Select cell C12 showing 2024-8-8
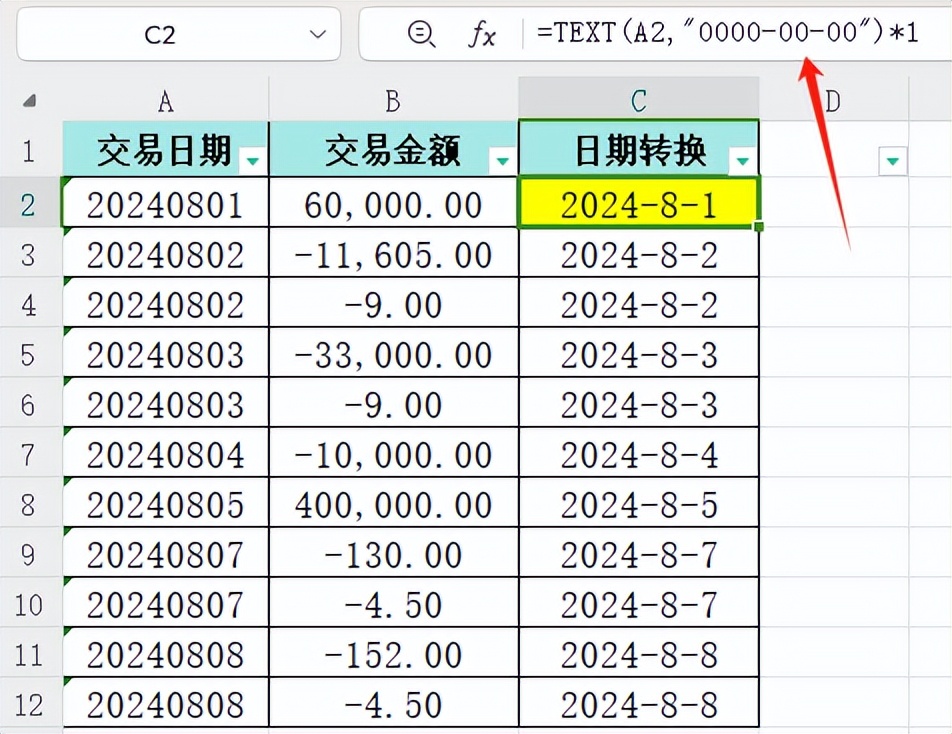The image size is (952, 734). [639, 702]
